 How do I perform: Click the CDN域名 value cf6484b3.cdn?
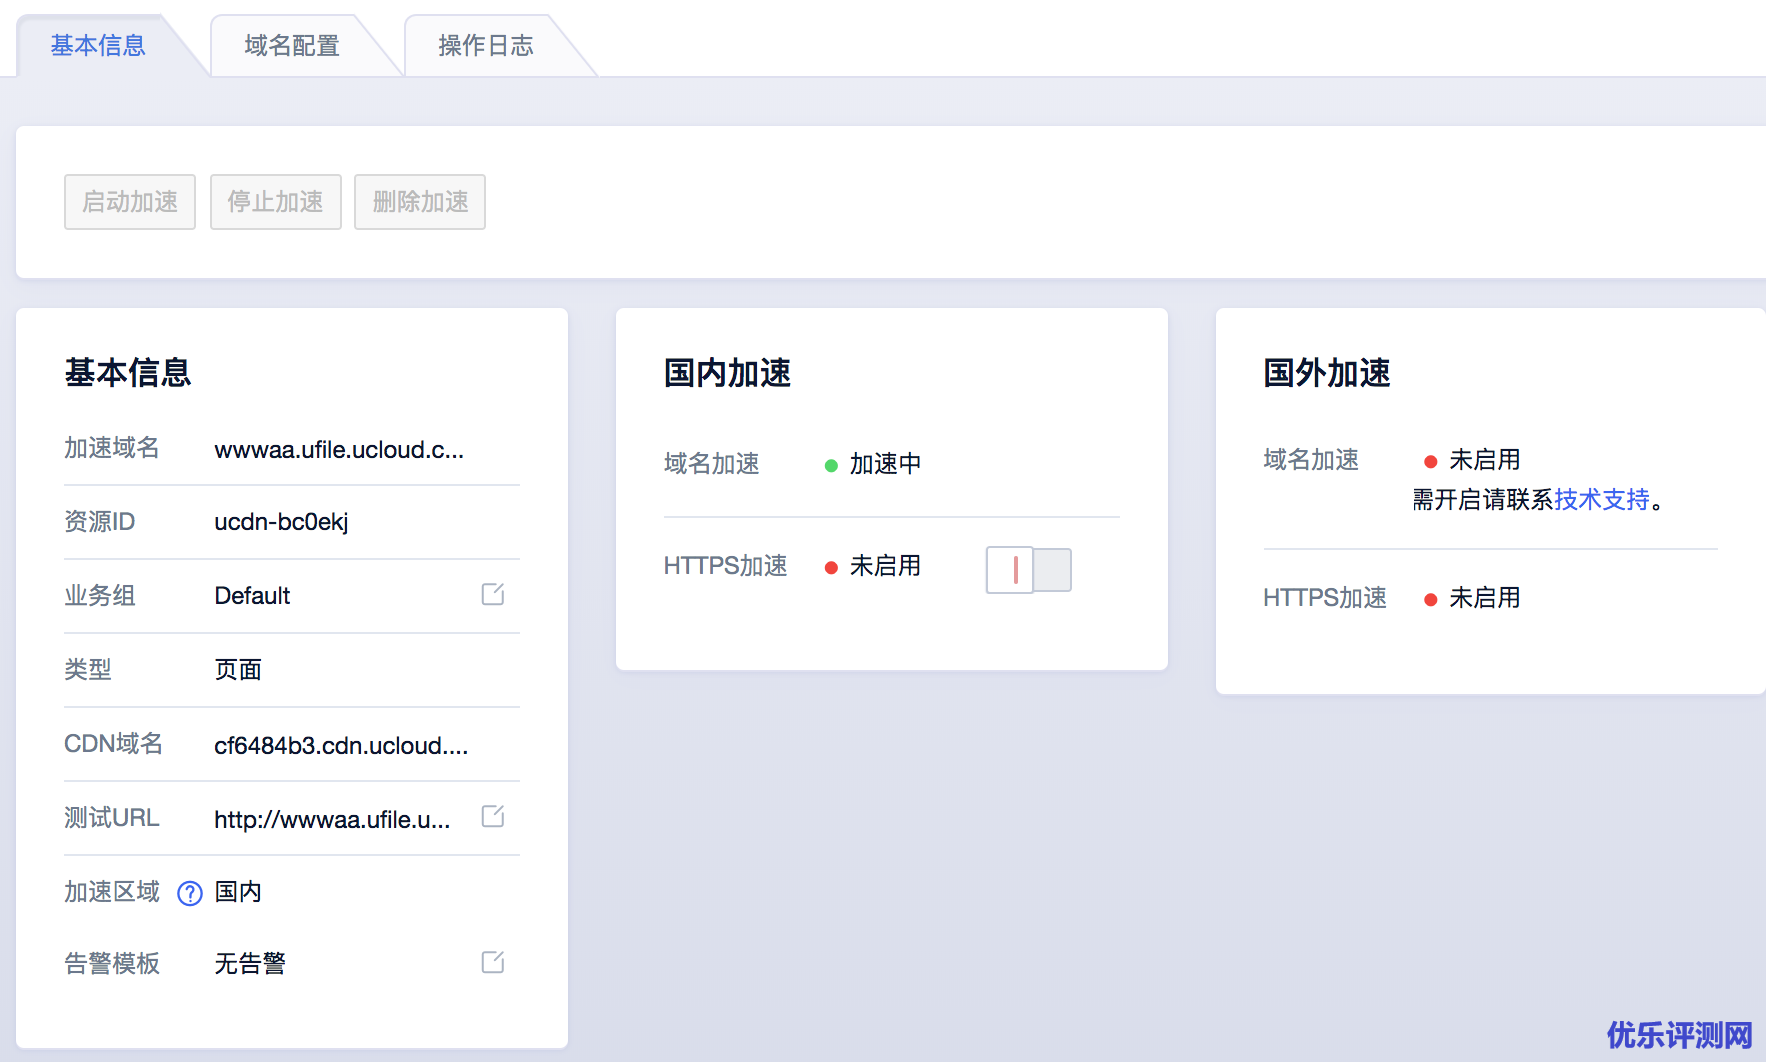pyautogui.click(x=341, y=746)
